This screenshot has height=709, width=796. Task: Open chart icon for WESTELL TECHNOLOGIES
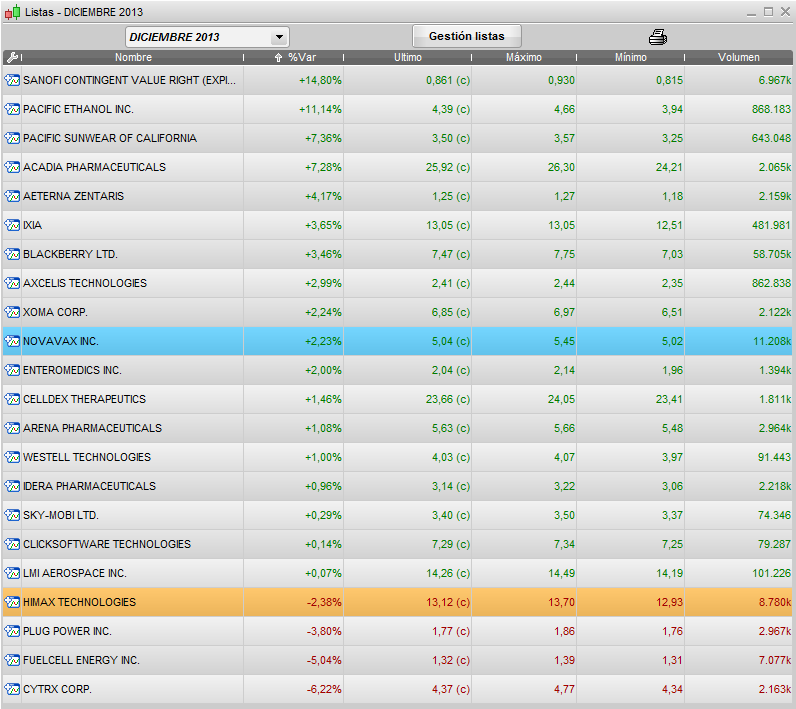point(12,457)
